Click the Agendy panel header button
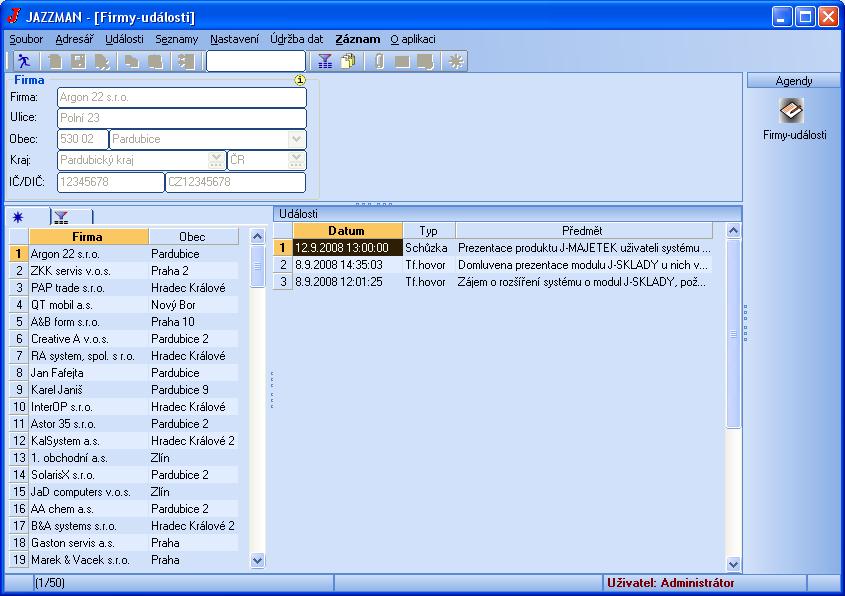845x596 pixels. tap(793, 81)
